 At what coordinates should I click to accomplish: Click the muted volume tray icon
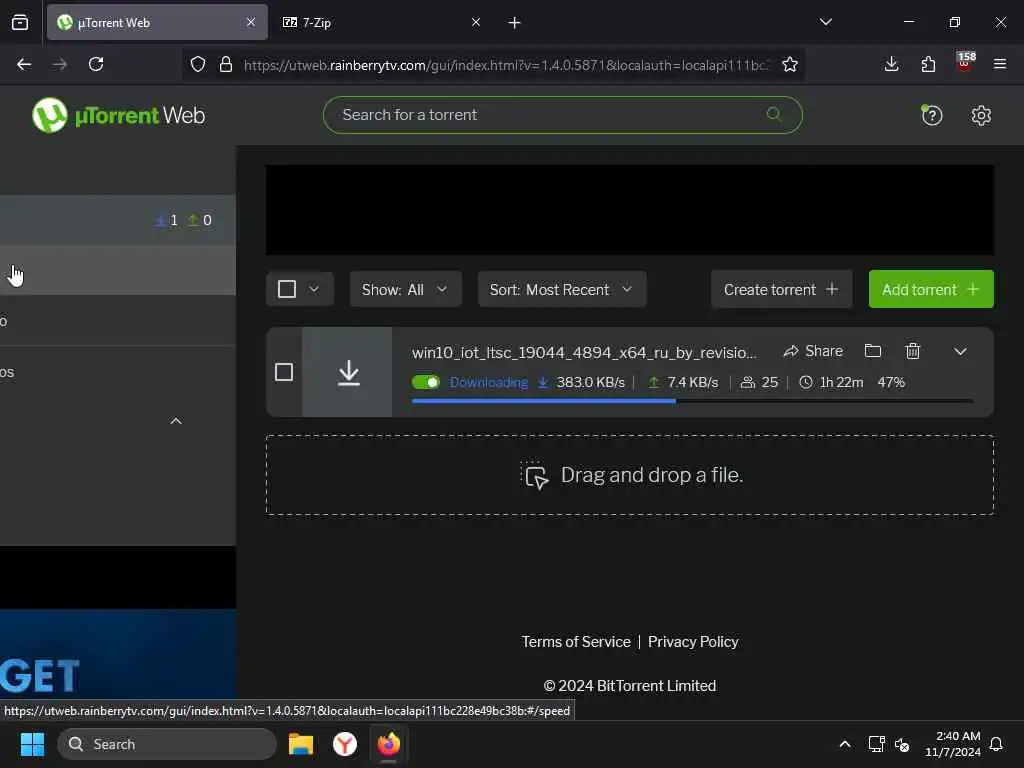click(903, 744)
